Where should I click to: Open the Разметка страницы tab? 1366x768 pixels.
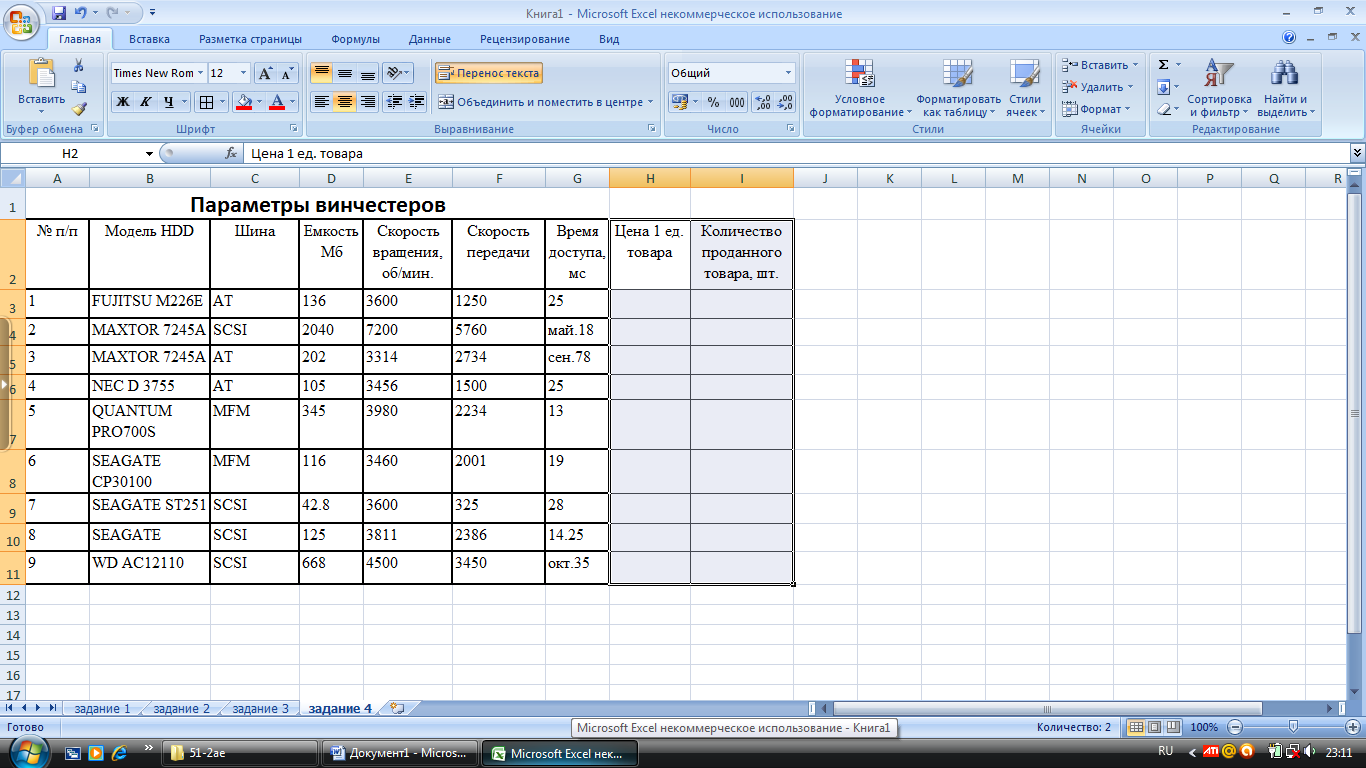click(x=250, y=39)
